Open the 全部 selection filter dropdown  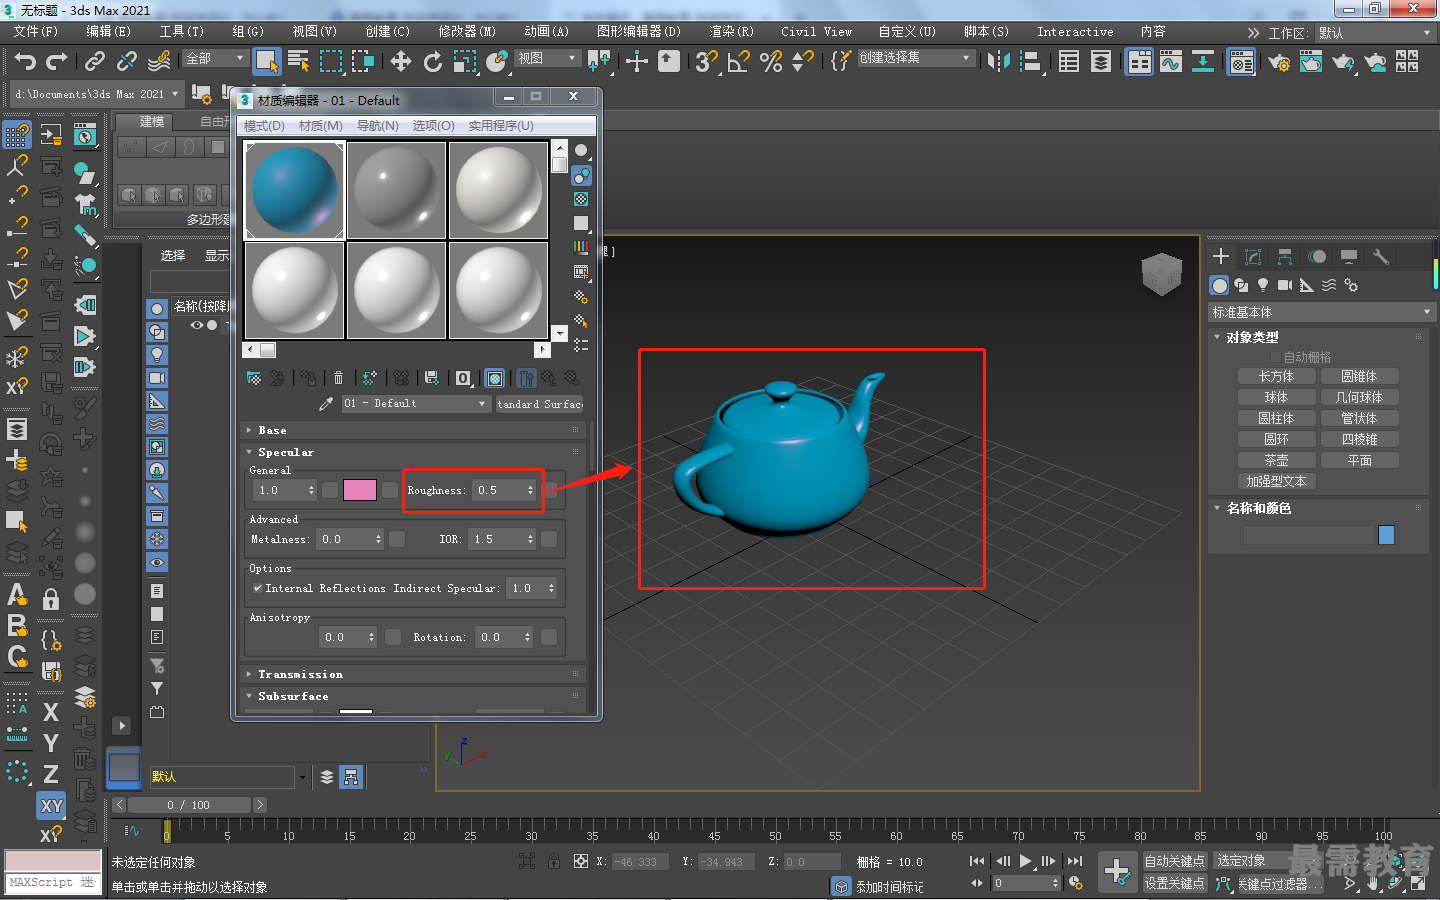[215, 58]
